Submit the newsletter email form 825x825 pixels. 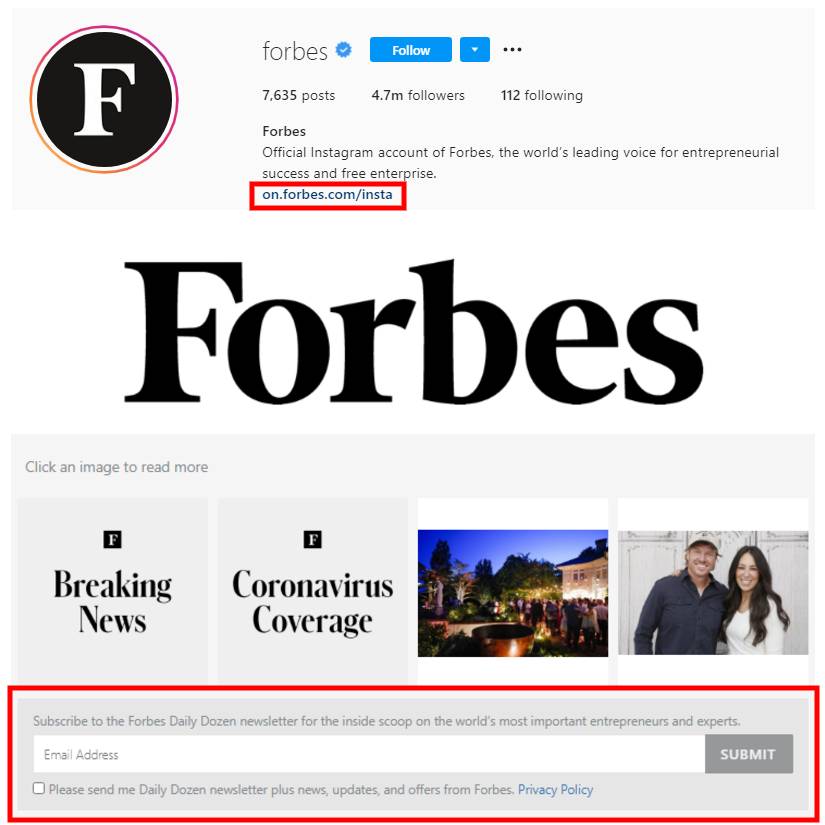point(748,754)
